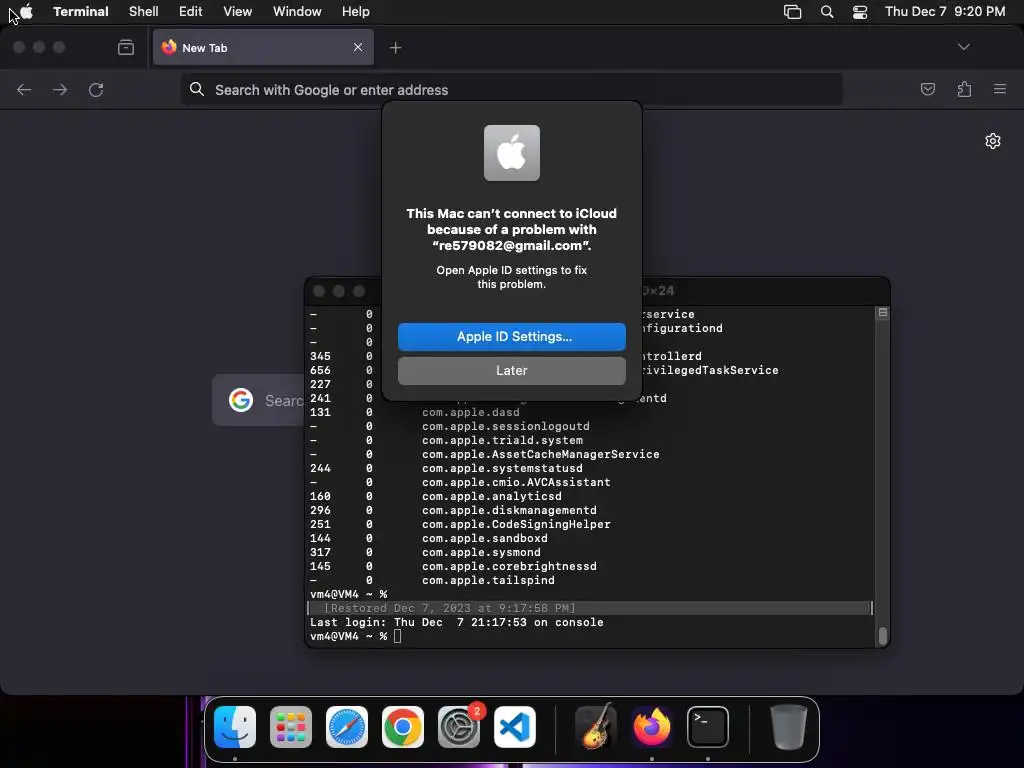
Task: Open the Help menu
Action: pos(355,11)
